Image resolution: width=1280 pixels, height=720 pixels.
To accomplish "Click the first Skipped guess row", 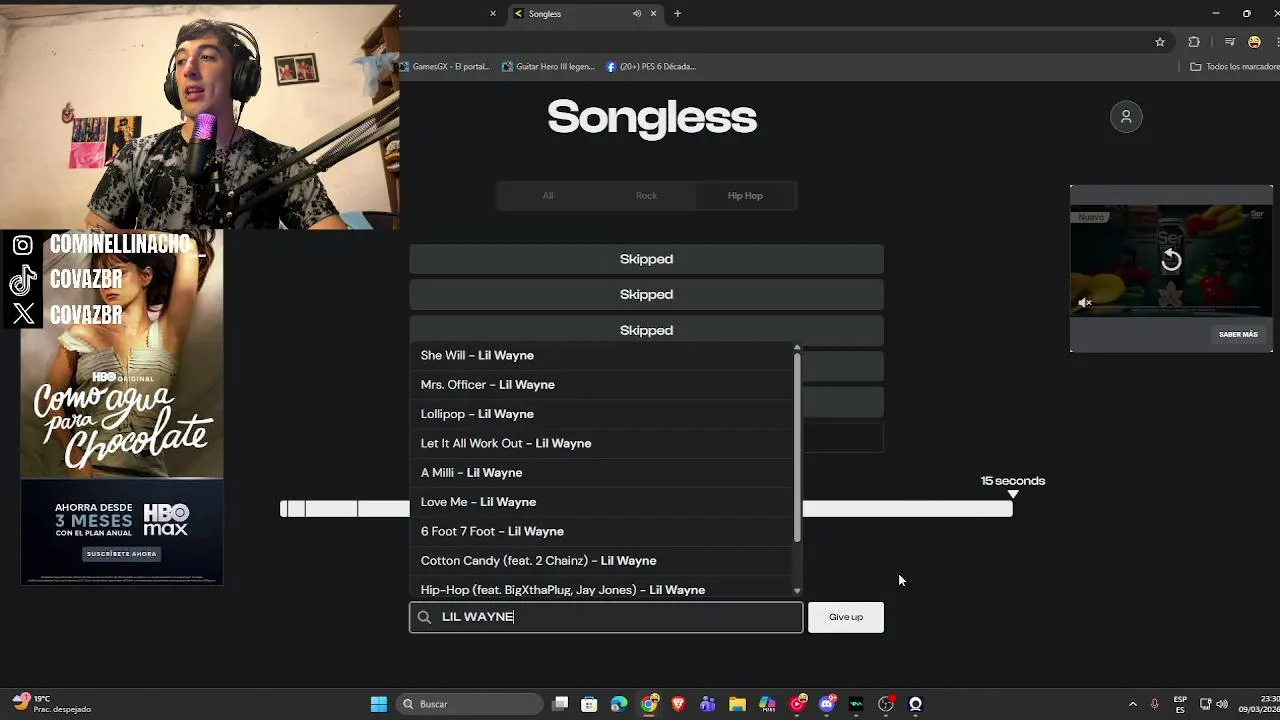I will (x=646, y=259).
